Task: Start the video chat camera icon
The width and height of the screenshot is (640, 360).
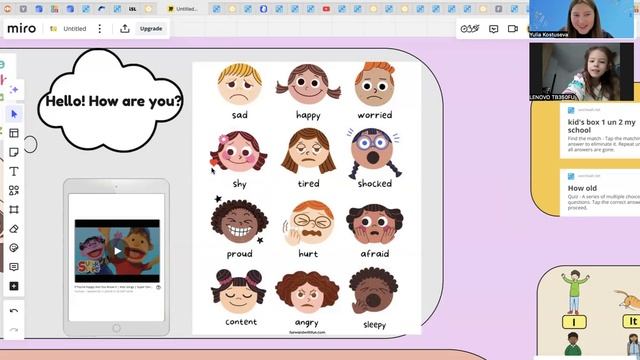Action: point(513,29)
